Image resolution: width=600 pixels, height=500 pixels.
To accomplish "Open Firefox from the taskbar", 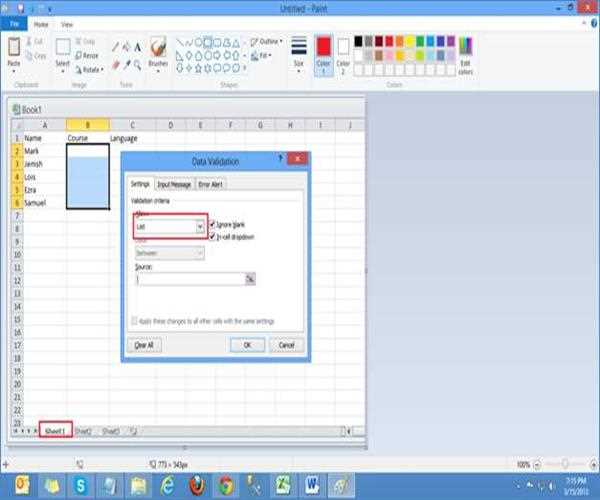I will [x=195, y=484].
